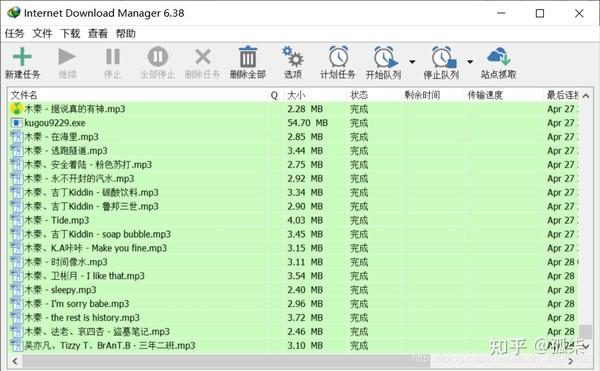
Task: Click the 继续 play arrow icon
Action: coord(67,57)
